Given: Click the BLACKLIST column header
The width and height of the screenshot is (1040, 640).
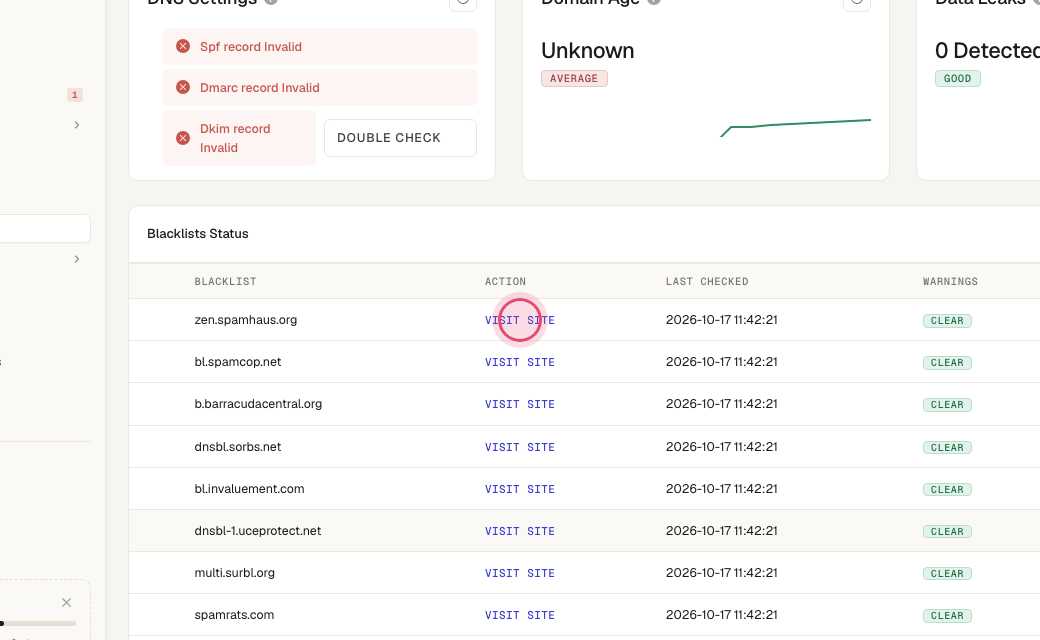Looking at the screenshot, I should 225,281.
